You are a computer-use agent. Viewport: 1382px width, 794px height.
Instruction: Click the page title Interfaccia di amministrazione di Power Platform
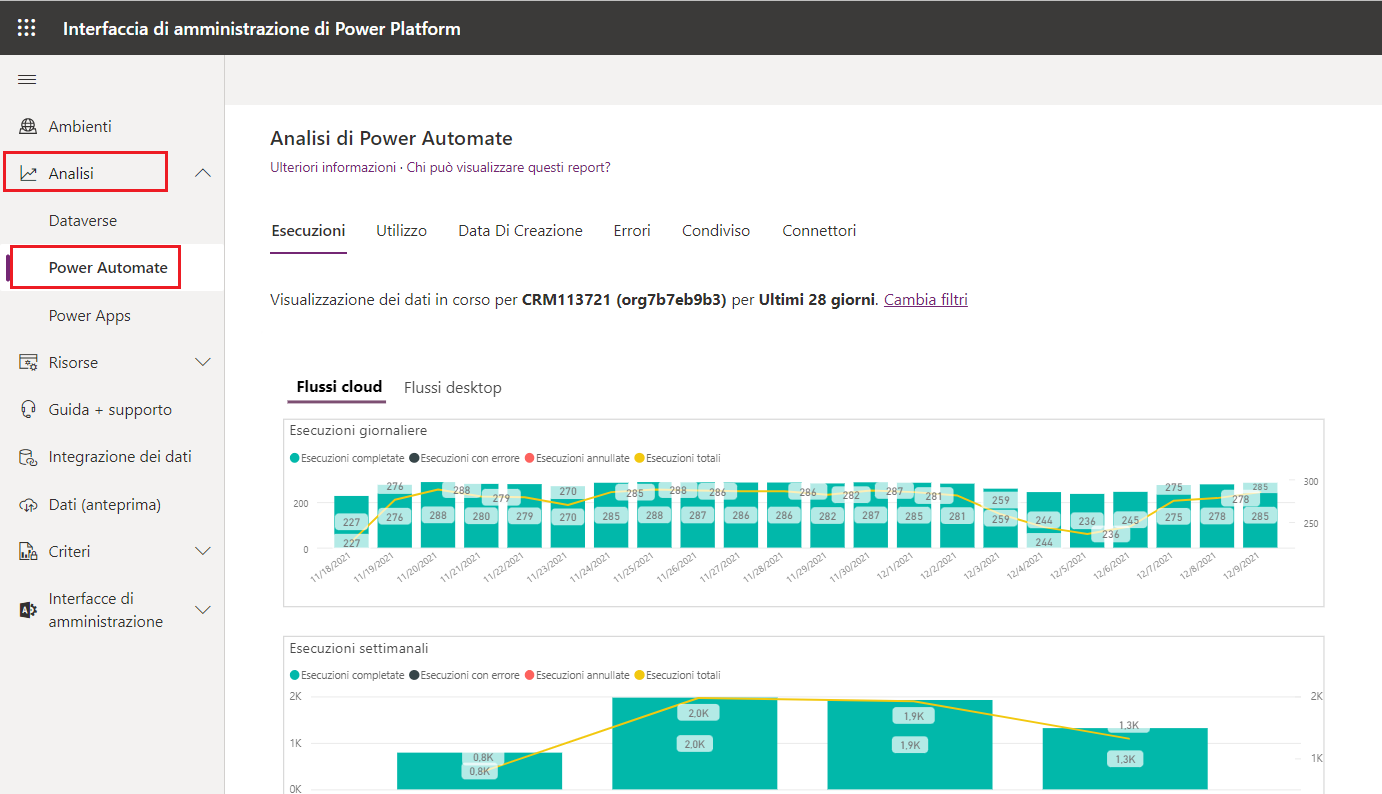(x=262, y=29)
